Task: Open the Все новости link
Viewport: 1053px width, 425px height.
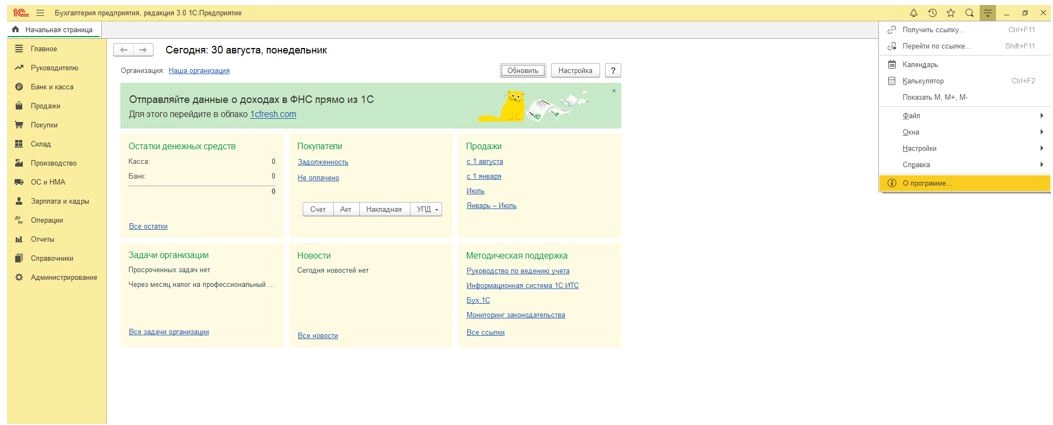Action: click(x=318, y=335)
